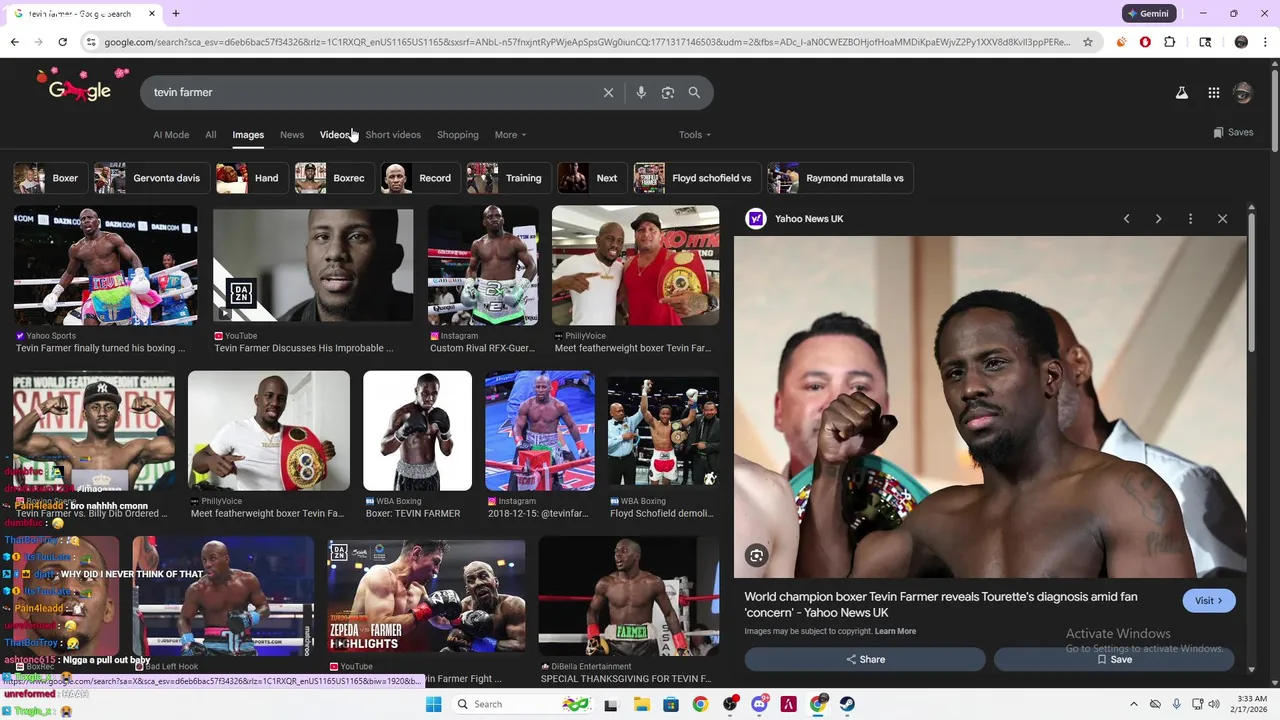This screenshot has width=1280, height=720.
Task: Open the Tools dropdown
Action: point(694,135)
